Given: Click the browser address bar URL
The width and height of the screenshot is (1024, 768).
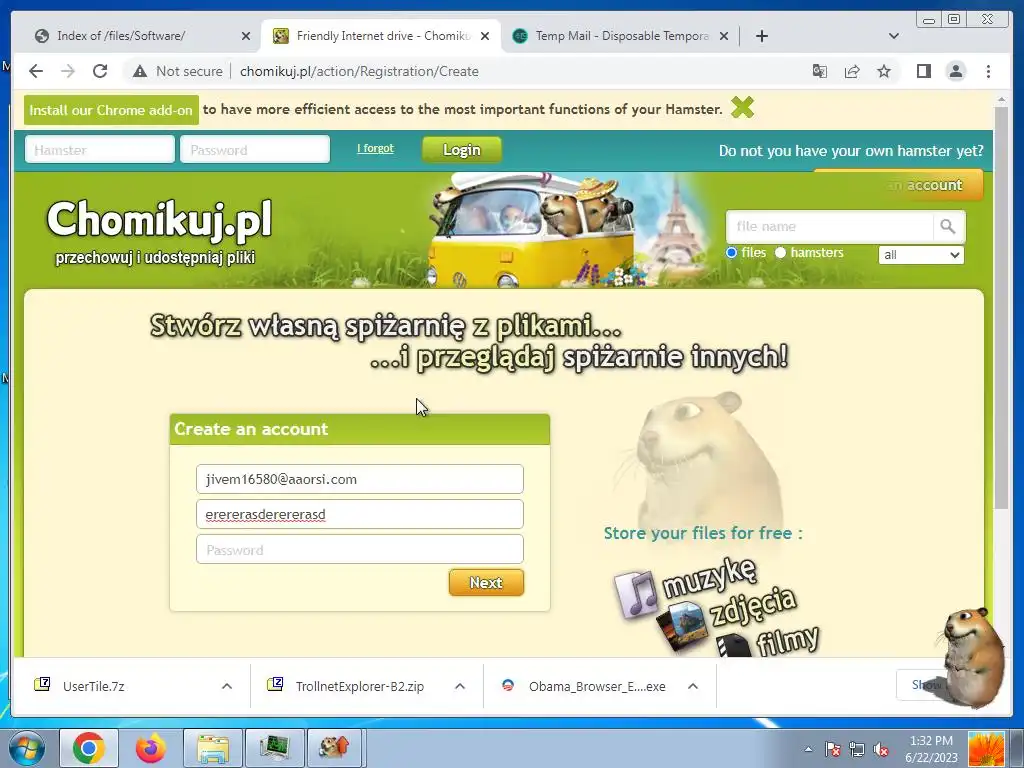Looking at the screenshot, I should tap(359, 71).
